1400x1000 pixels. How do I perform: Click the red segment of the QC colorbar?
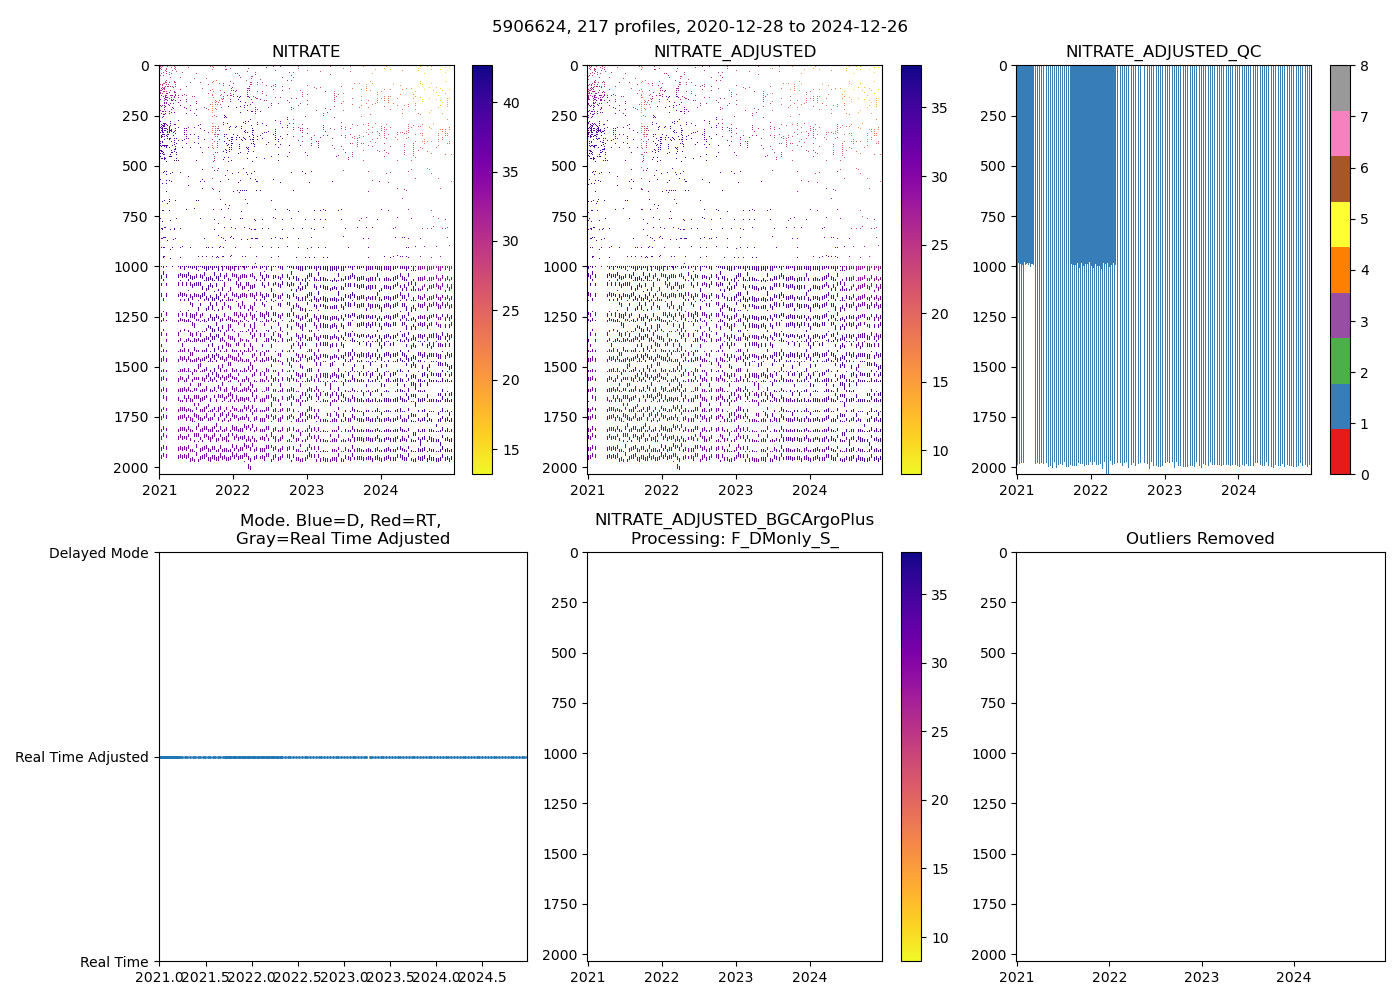pos(1340,452)
